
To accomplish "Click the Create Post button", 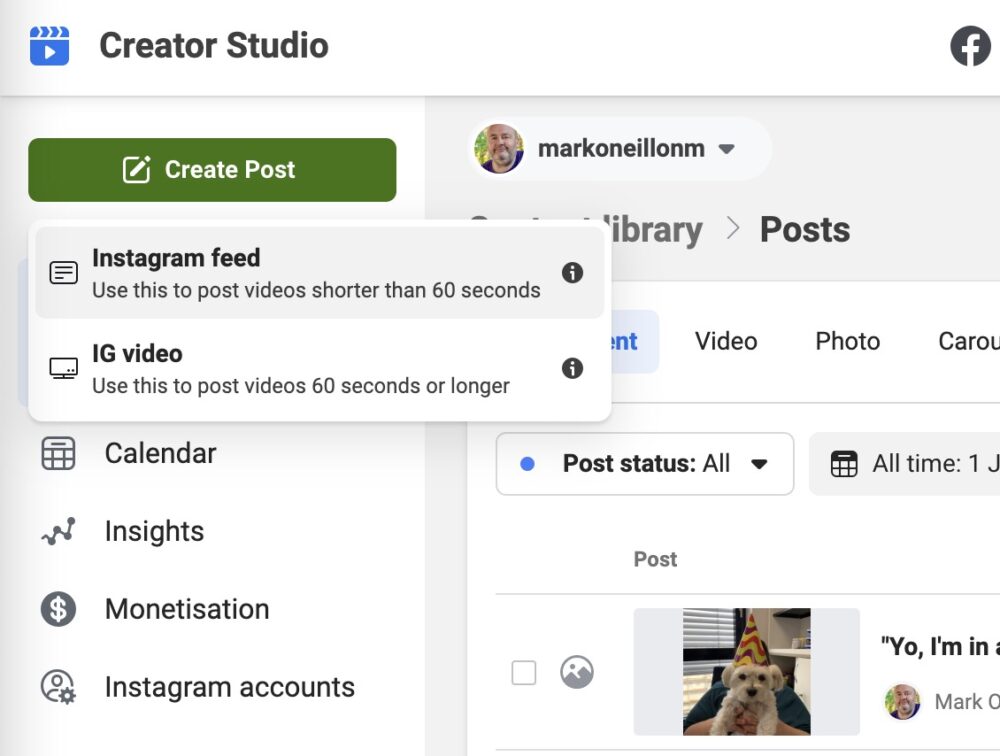I will (212, 169).
